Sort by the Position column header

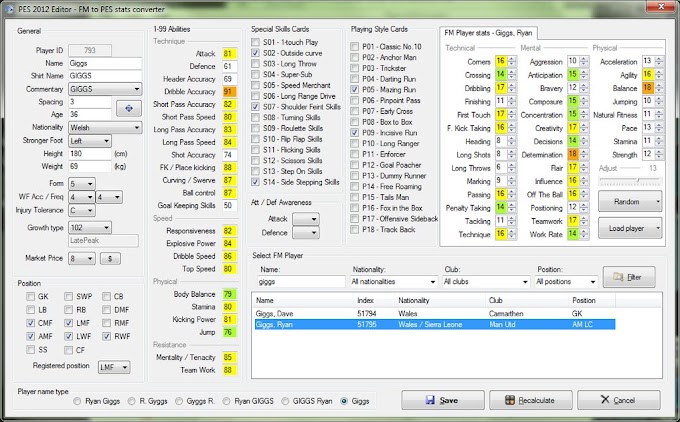tap(592, 301)
